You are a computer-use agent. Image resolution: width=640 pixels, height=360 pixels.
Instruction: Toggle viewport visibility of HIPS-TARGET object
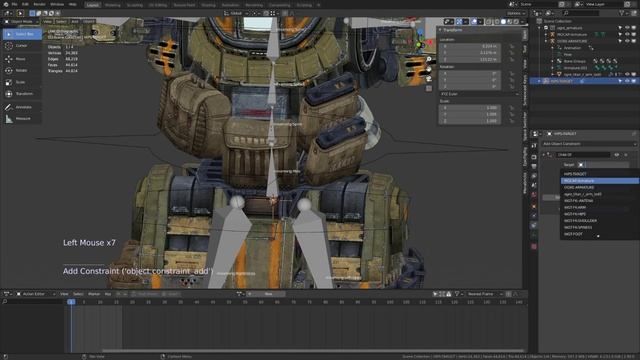[x=627, y=81]
